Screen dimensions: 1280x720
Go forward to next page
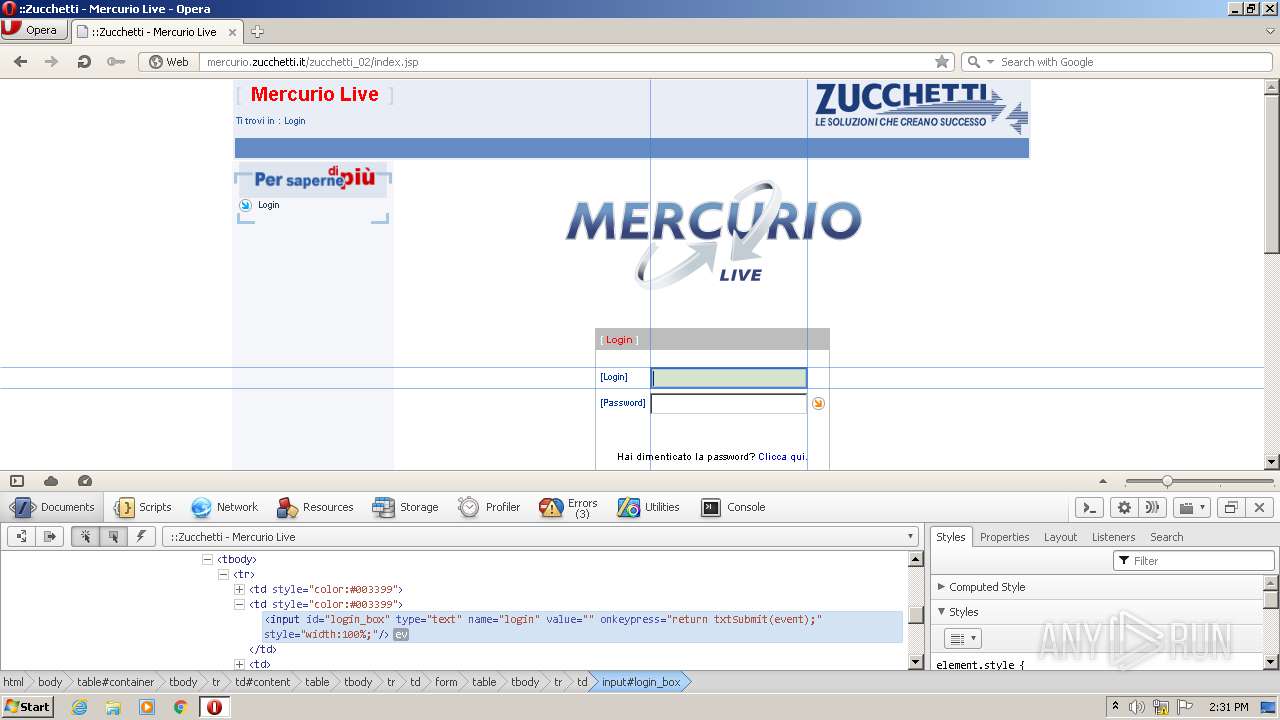tap(52, 62)
